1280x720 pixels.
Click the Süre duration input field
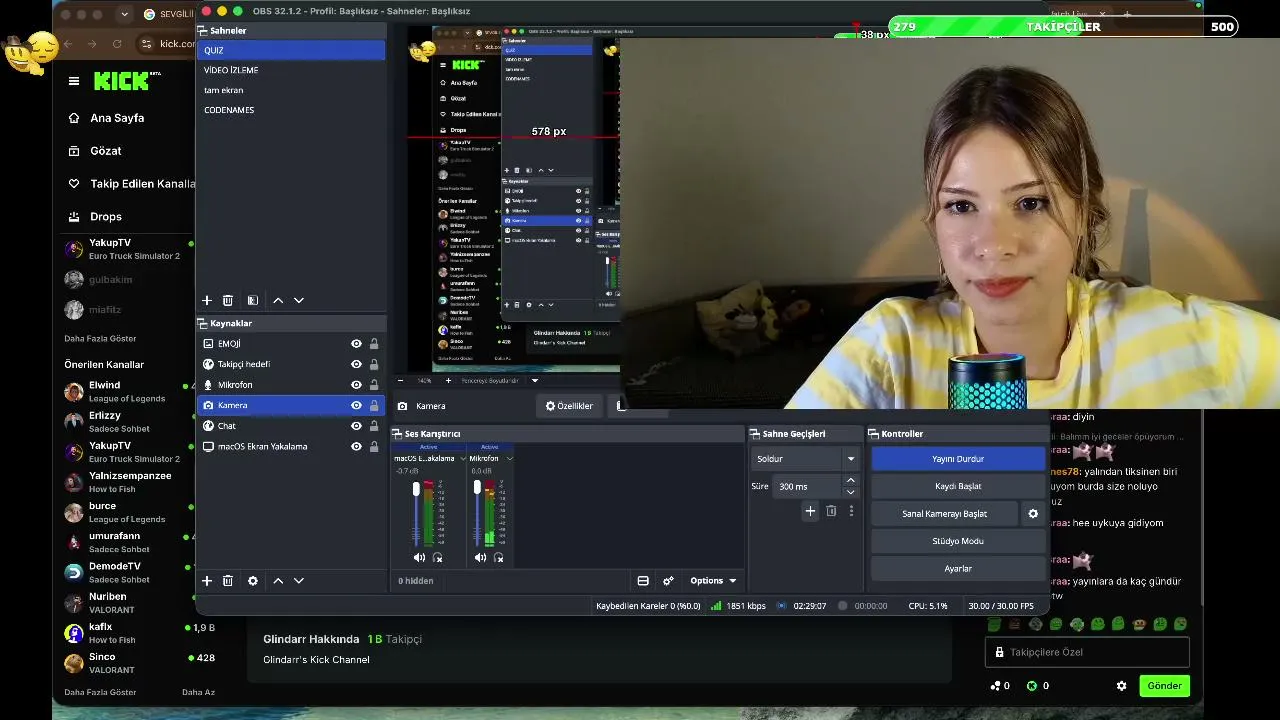click(808, 487)
